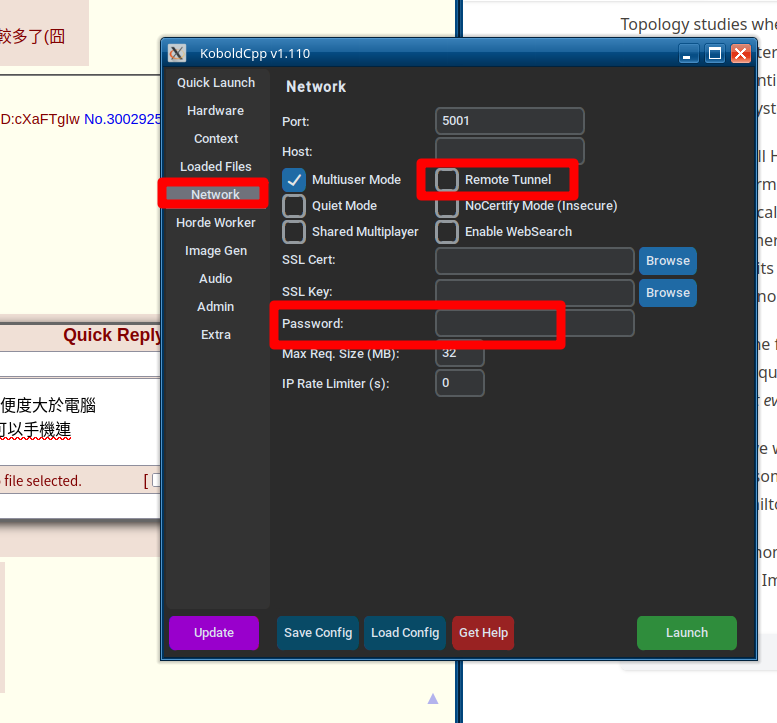Click the red Get Help button
Screen dimensions: 777x723
click(x=483, y=633)
